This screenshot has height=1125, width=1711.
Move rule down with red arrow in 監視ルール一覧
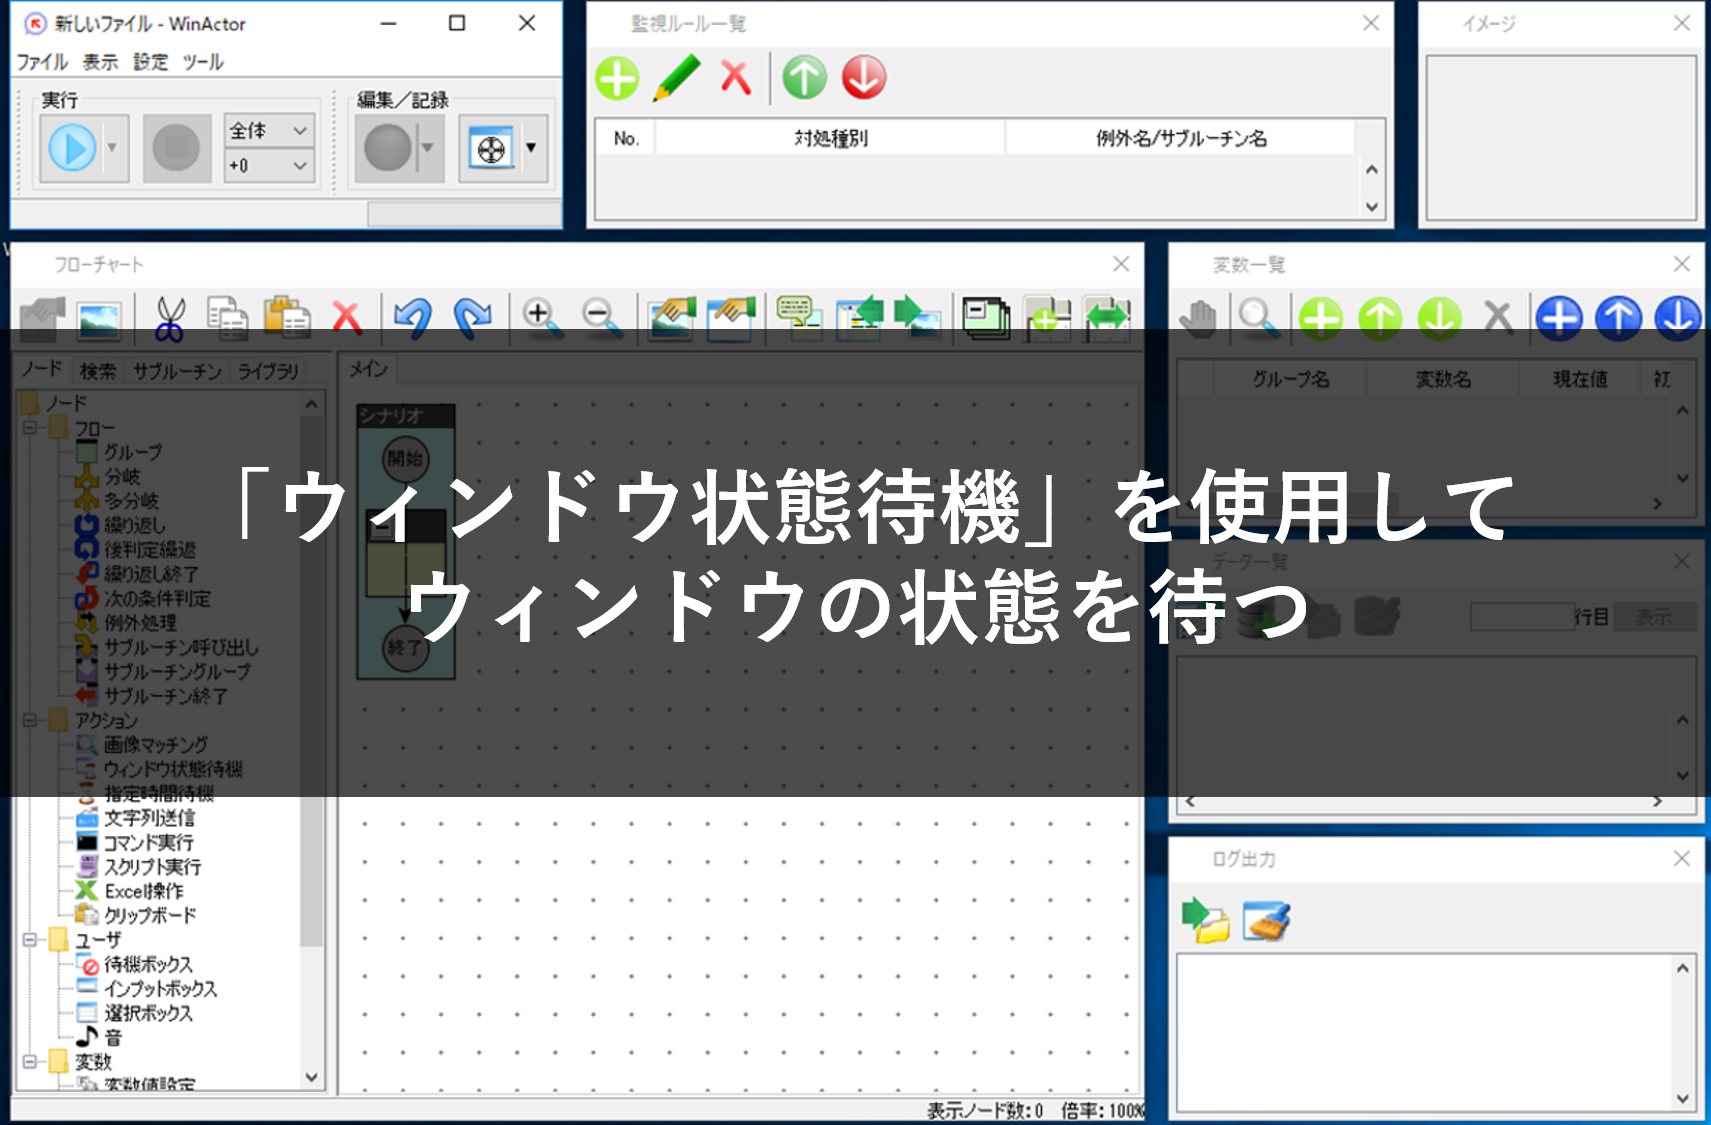(864, 78)
